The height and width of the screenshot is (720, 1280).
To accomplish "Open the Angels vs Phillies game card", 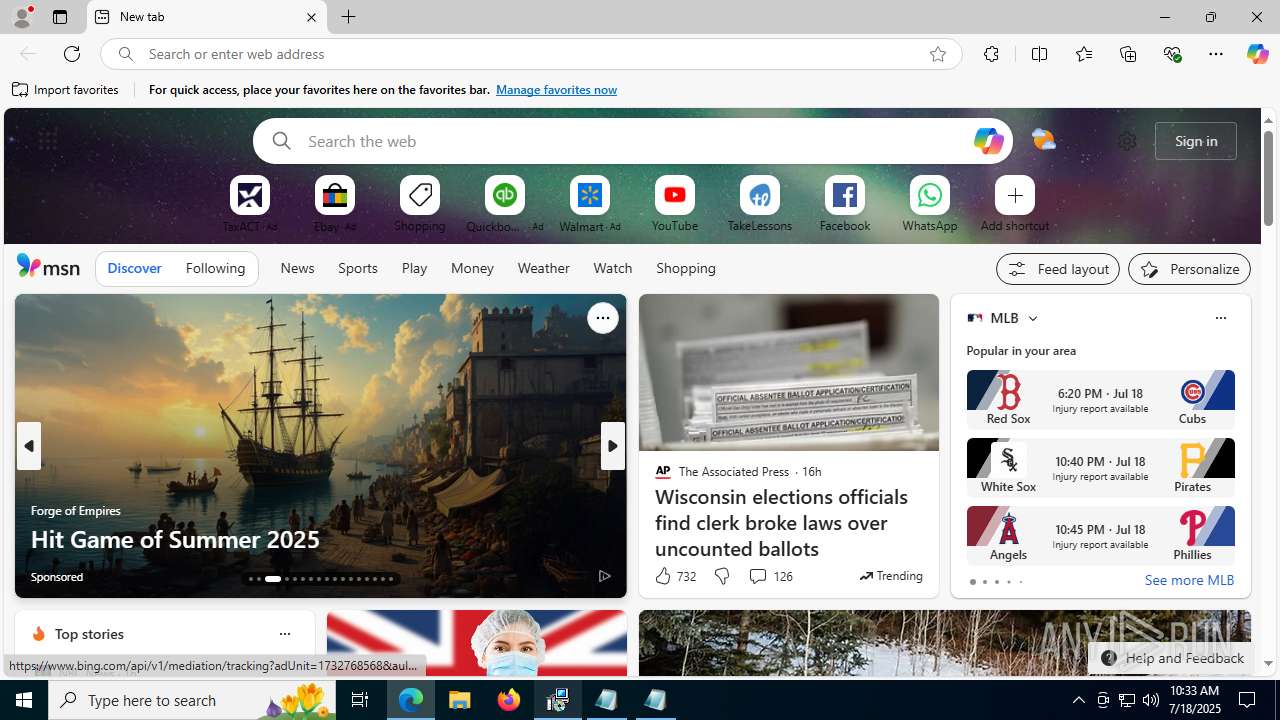I will 1100,535.
